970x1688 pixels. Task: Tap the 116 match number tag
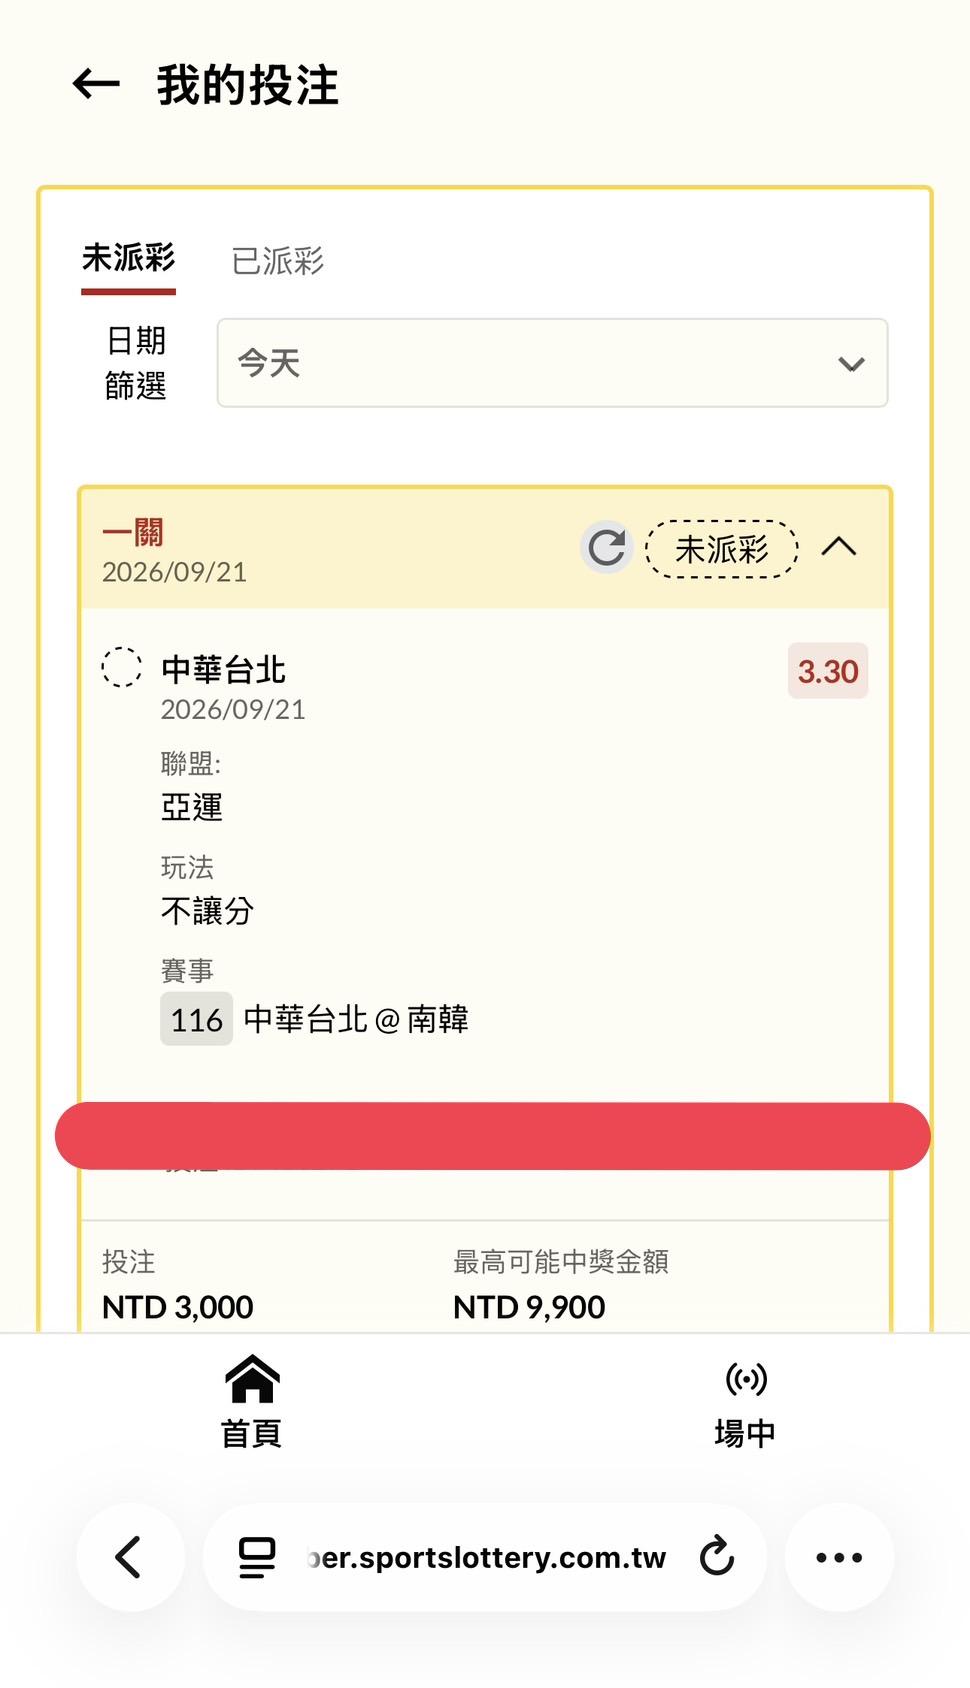coord(197,1019)
